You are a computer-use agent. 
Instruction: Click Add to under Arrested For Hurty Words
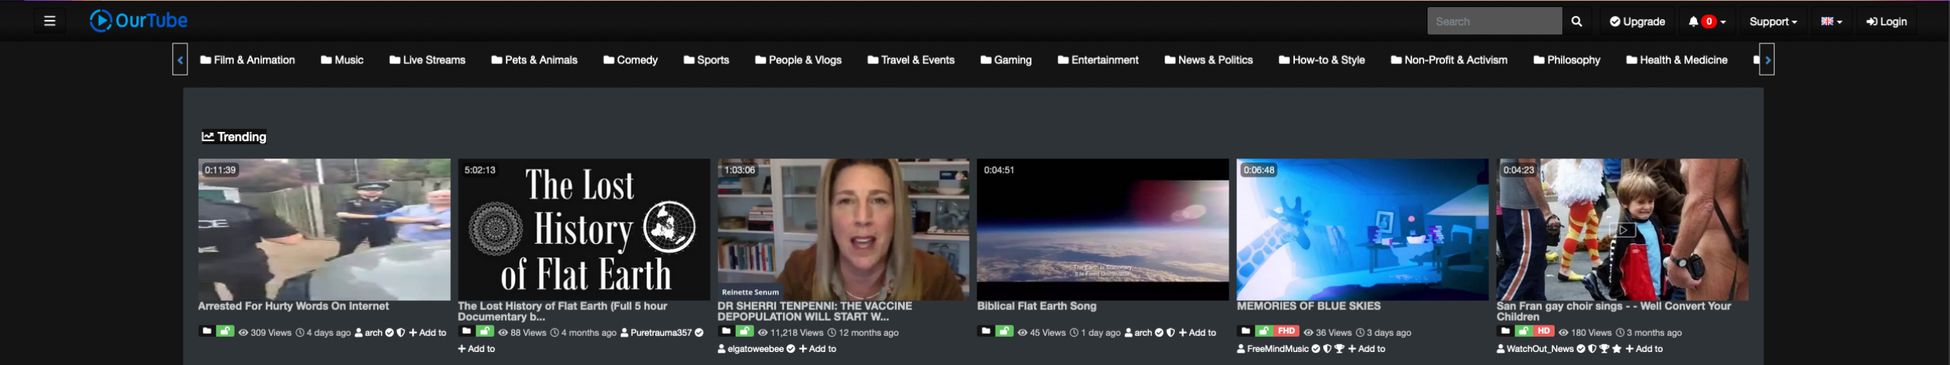(428, 332)
